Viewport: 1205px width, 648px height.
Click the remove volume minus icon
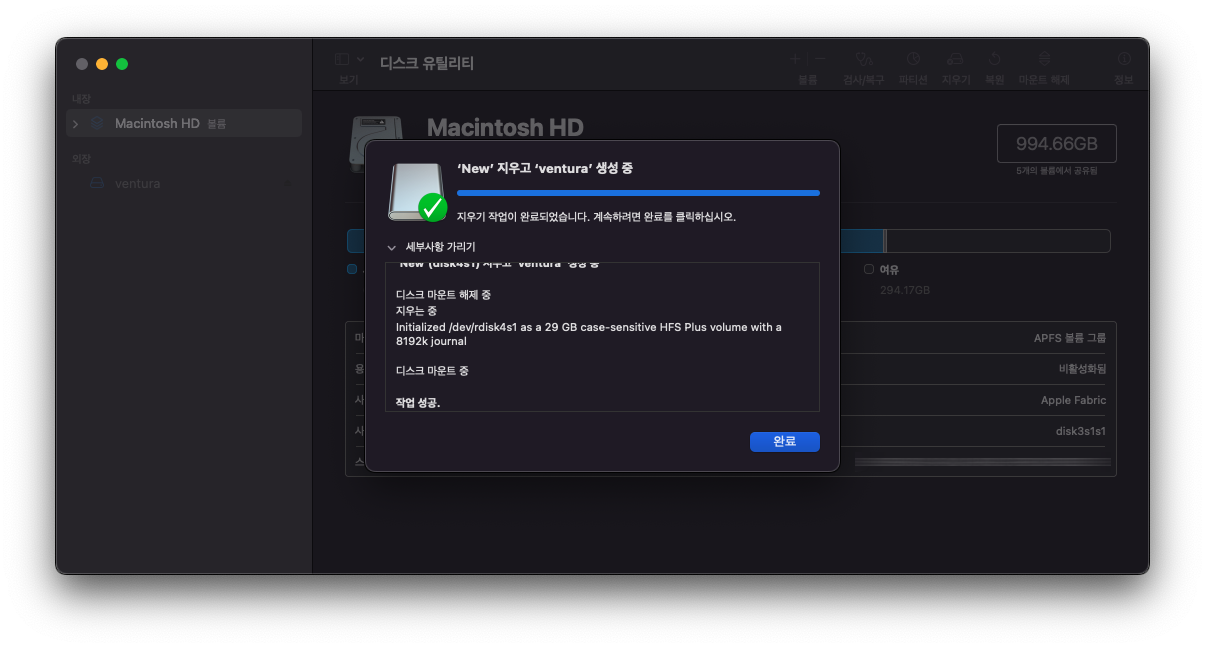point(820,60)
